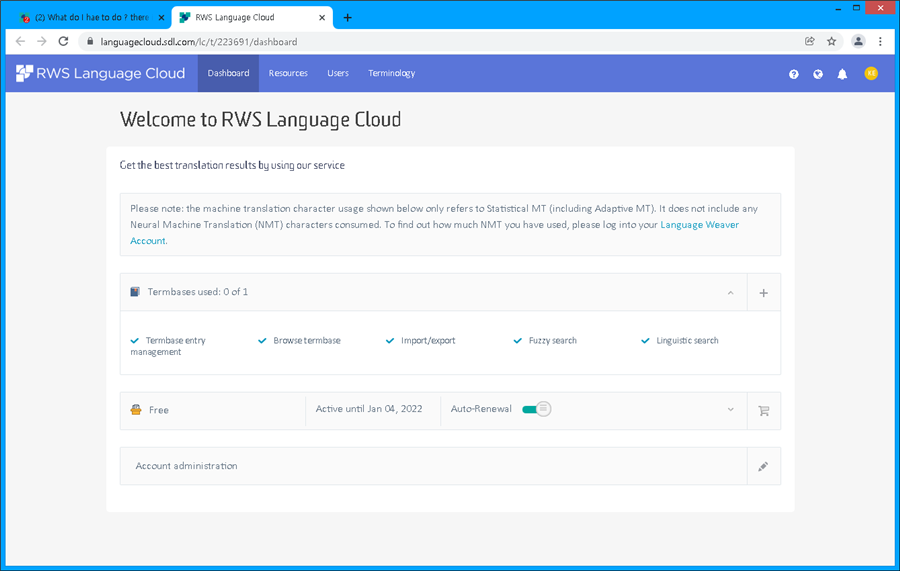The height and width of the screenshot is (571, 900).
Task: Bookmark this page with the star icon
Action: 831,41
